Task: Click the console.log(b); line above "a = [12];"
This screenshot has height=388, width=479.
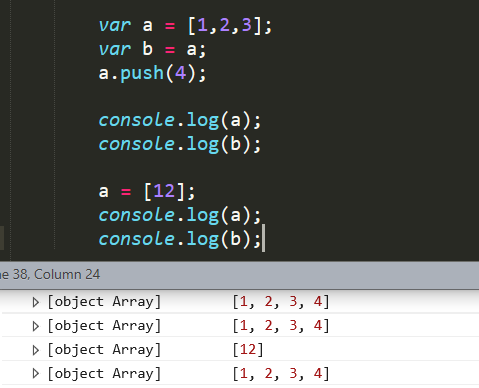Action: click(x=180, y=144)
